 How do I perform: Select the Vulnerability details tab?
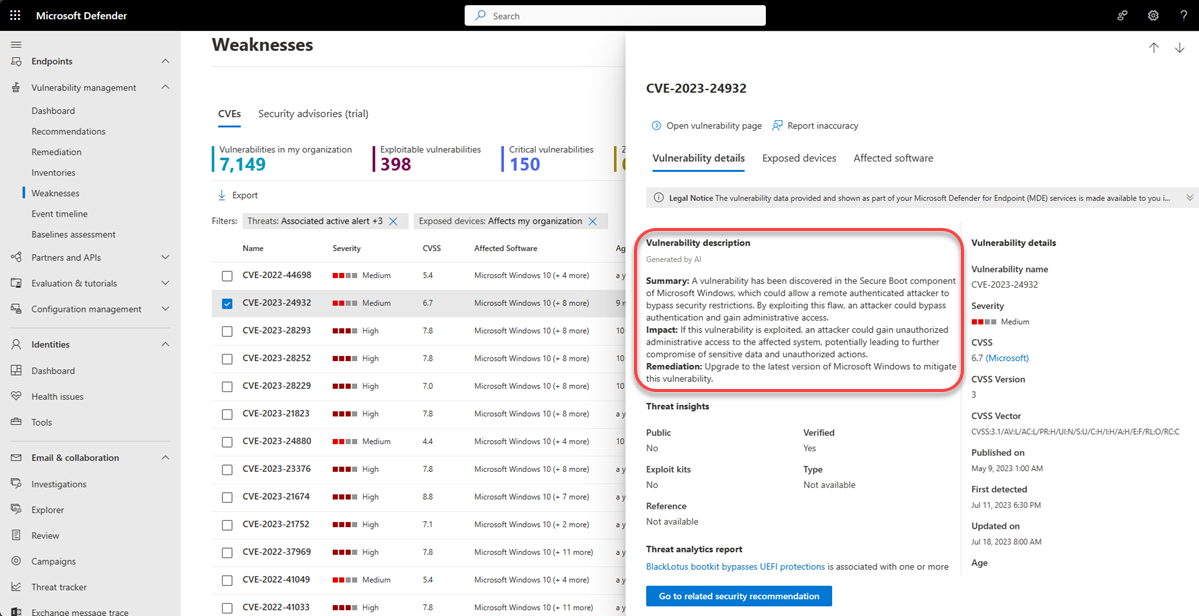pos(698,158)
